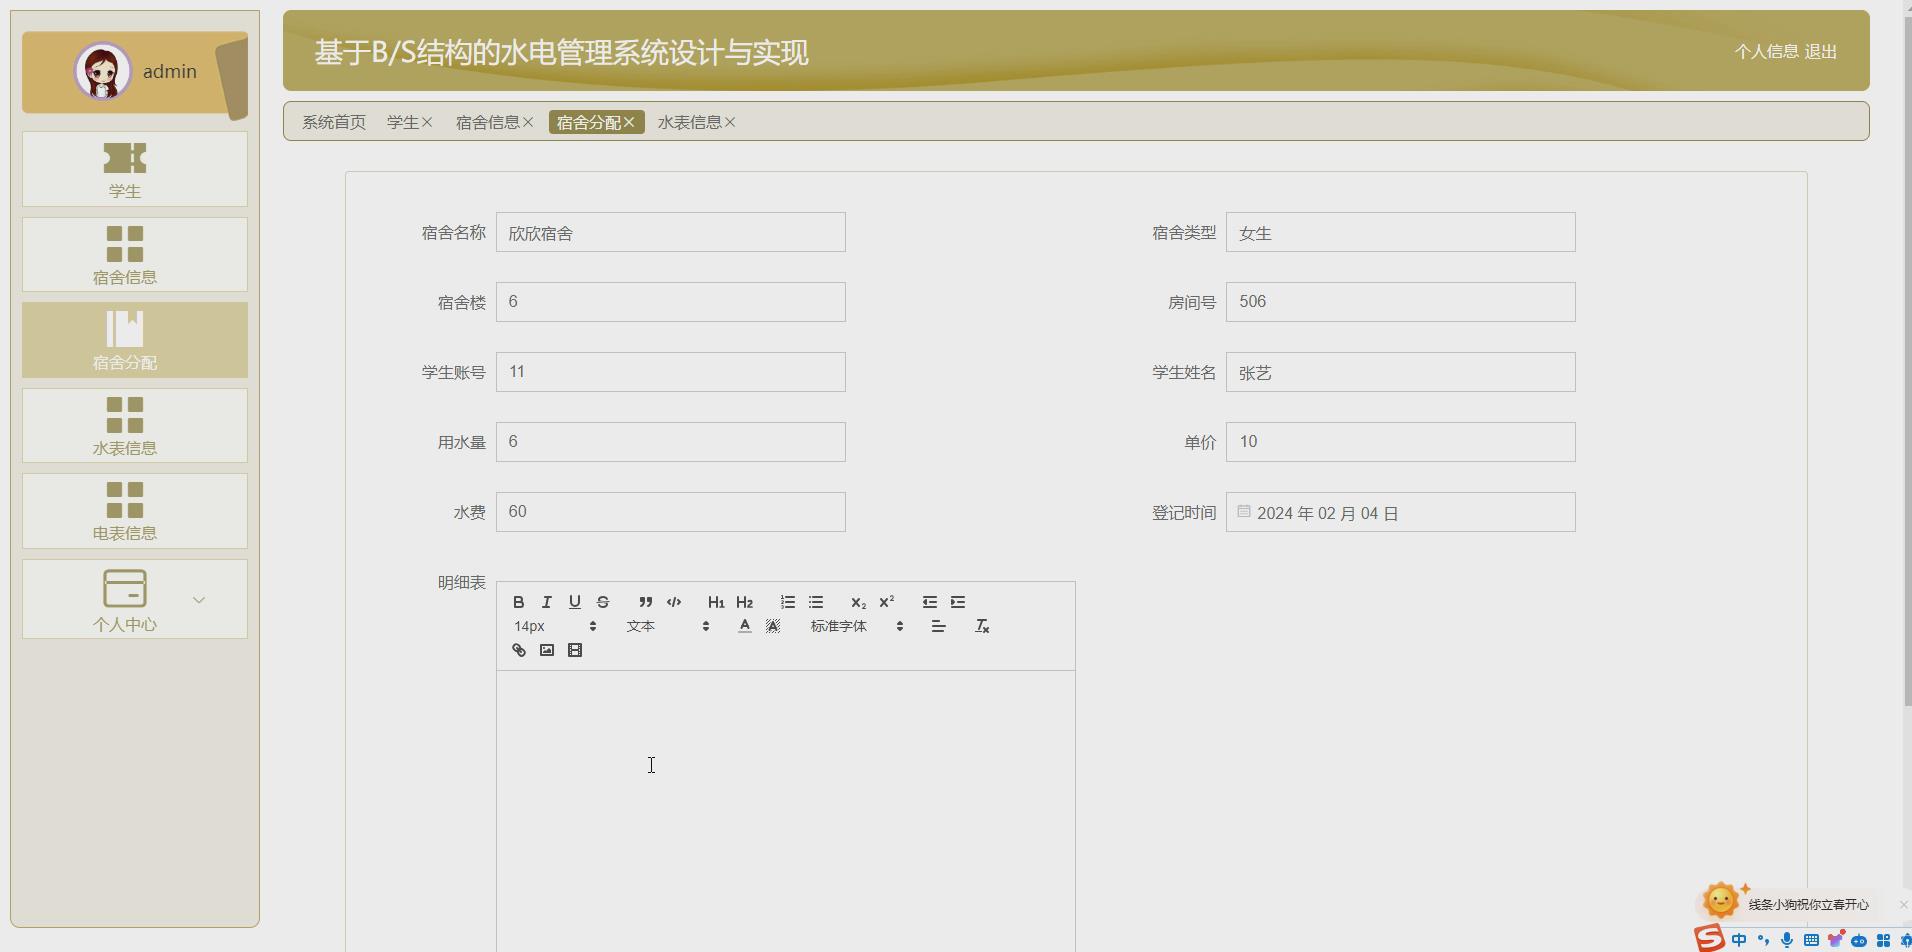Open the text background color picker
Image resolution: width=1912 pixels, height=952 pixels.
click(x=772, y=626)
